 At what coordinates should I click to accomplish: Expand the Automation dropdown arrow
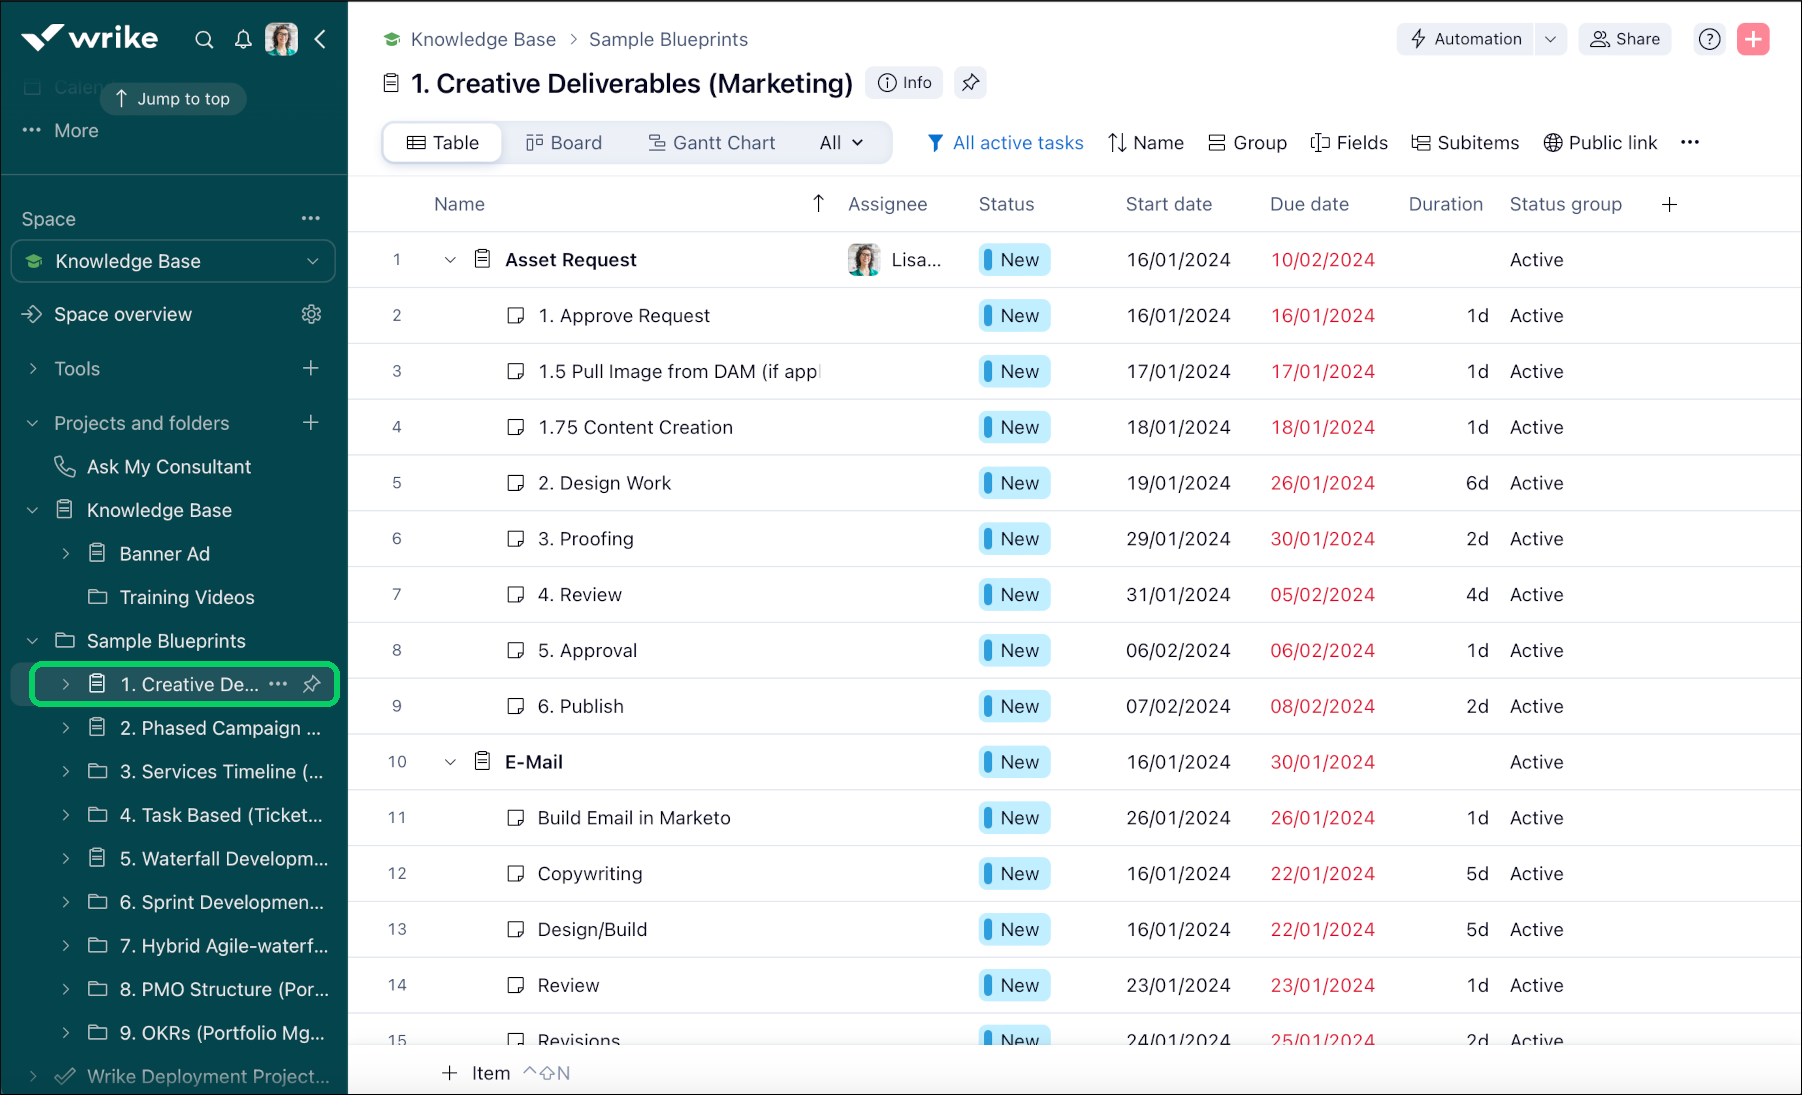[1550, 39]
